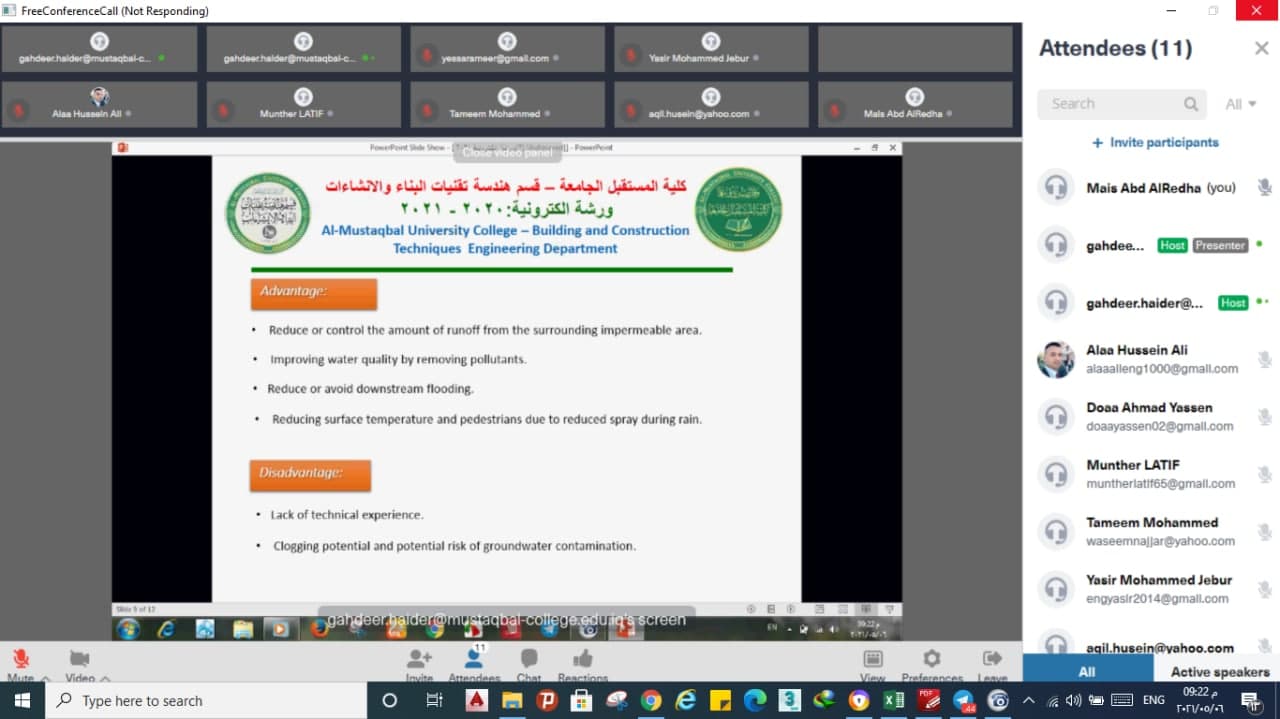Image resolution: width=1280 pixels, height=719 pixels.
Task: Toggle mic icon for Mais Abd AlRedha row
Action: click(x=1265, y=187)
